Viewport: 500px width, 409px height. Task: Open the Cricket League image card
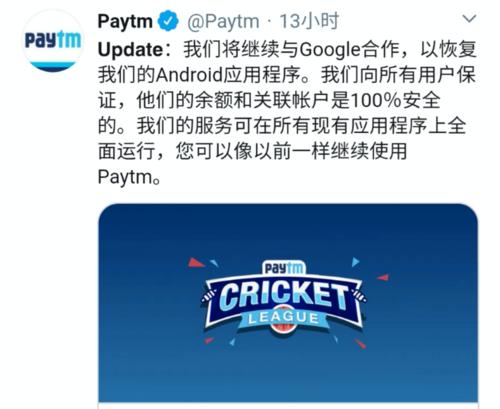point(288,304)
